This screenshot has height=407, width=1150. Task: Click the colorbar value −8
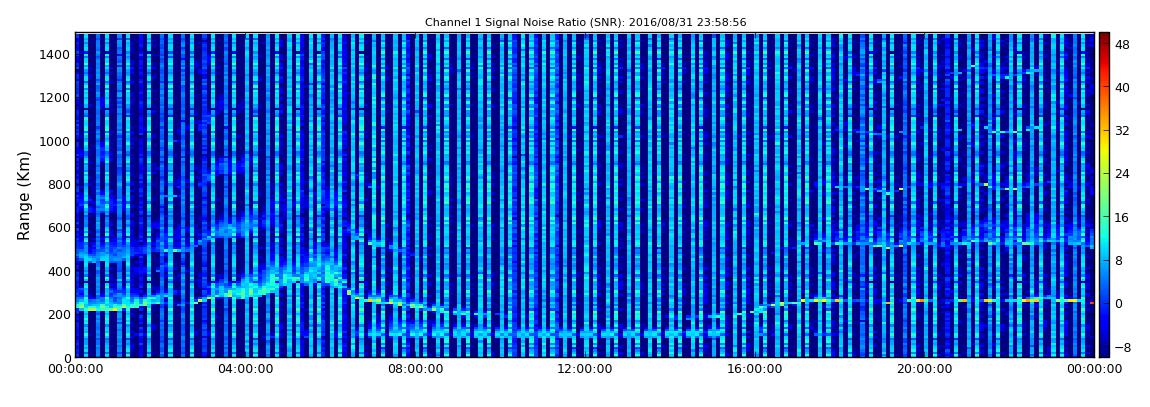[1121, 347]
